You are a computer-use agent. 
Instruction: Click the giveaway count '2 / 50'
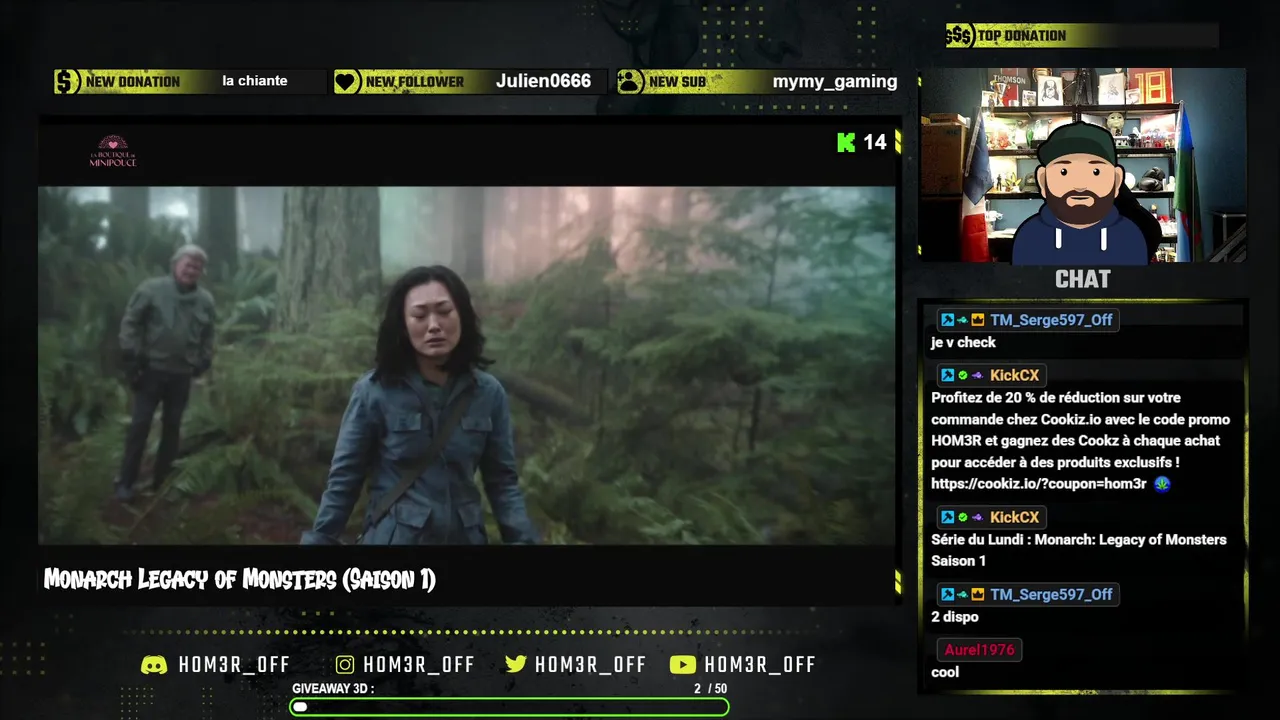[x=710, y=689]
